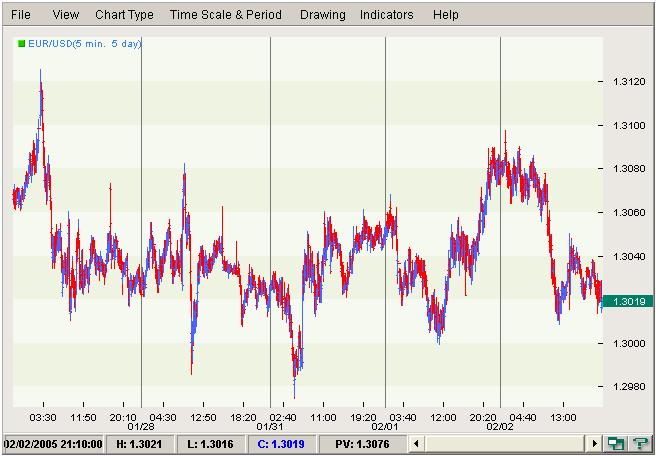Viewport: 656px width, 456px height.
Task: Click the horizontal chart scrollbar track
Action: (x=505, y=443)
